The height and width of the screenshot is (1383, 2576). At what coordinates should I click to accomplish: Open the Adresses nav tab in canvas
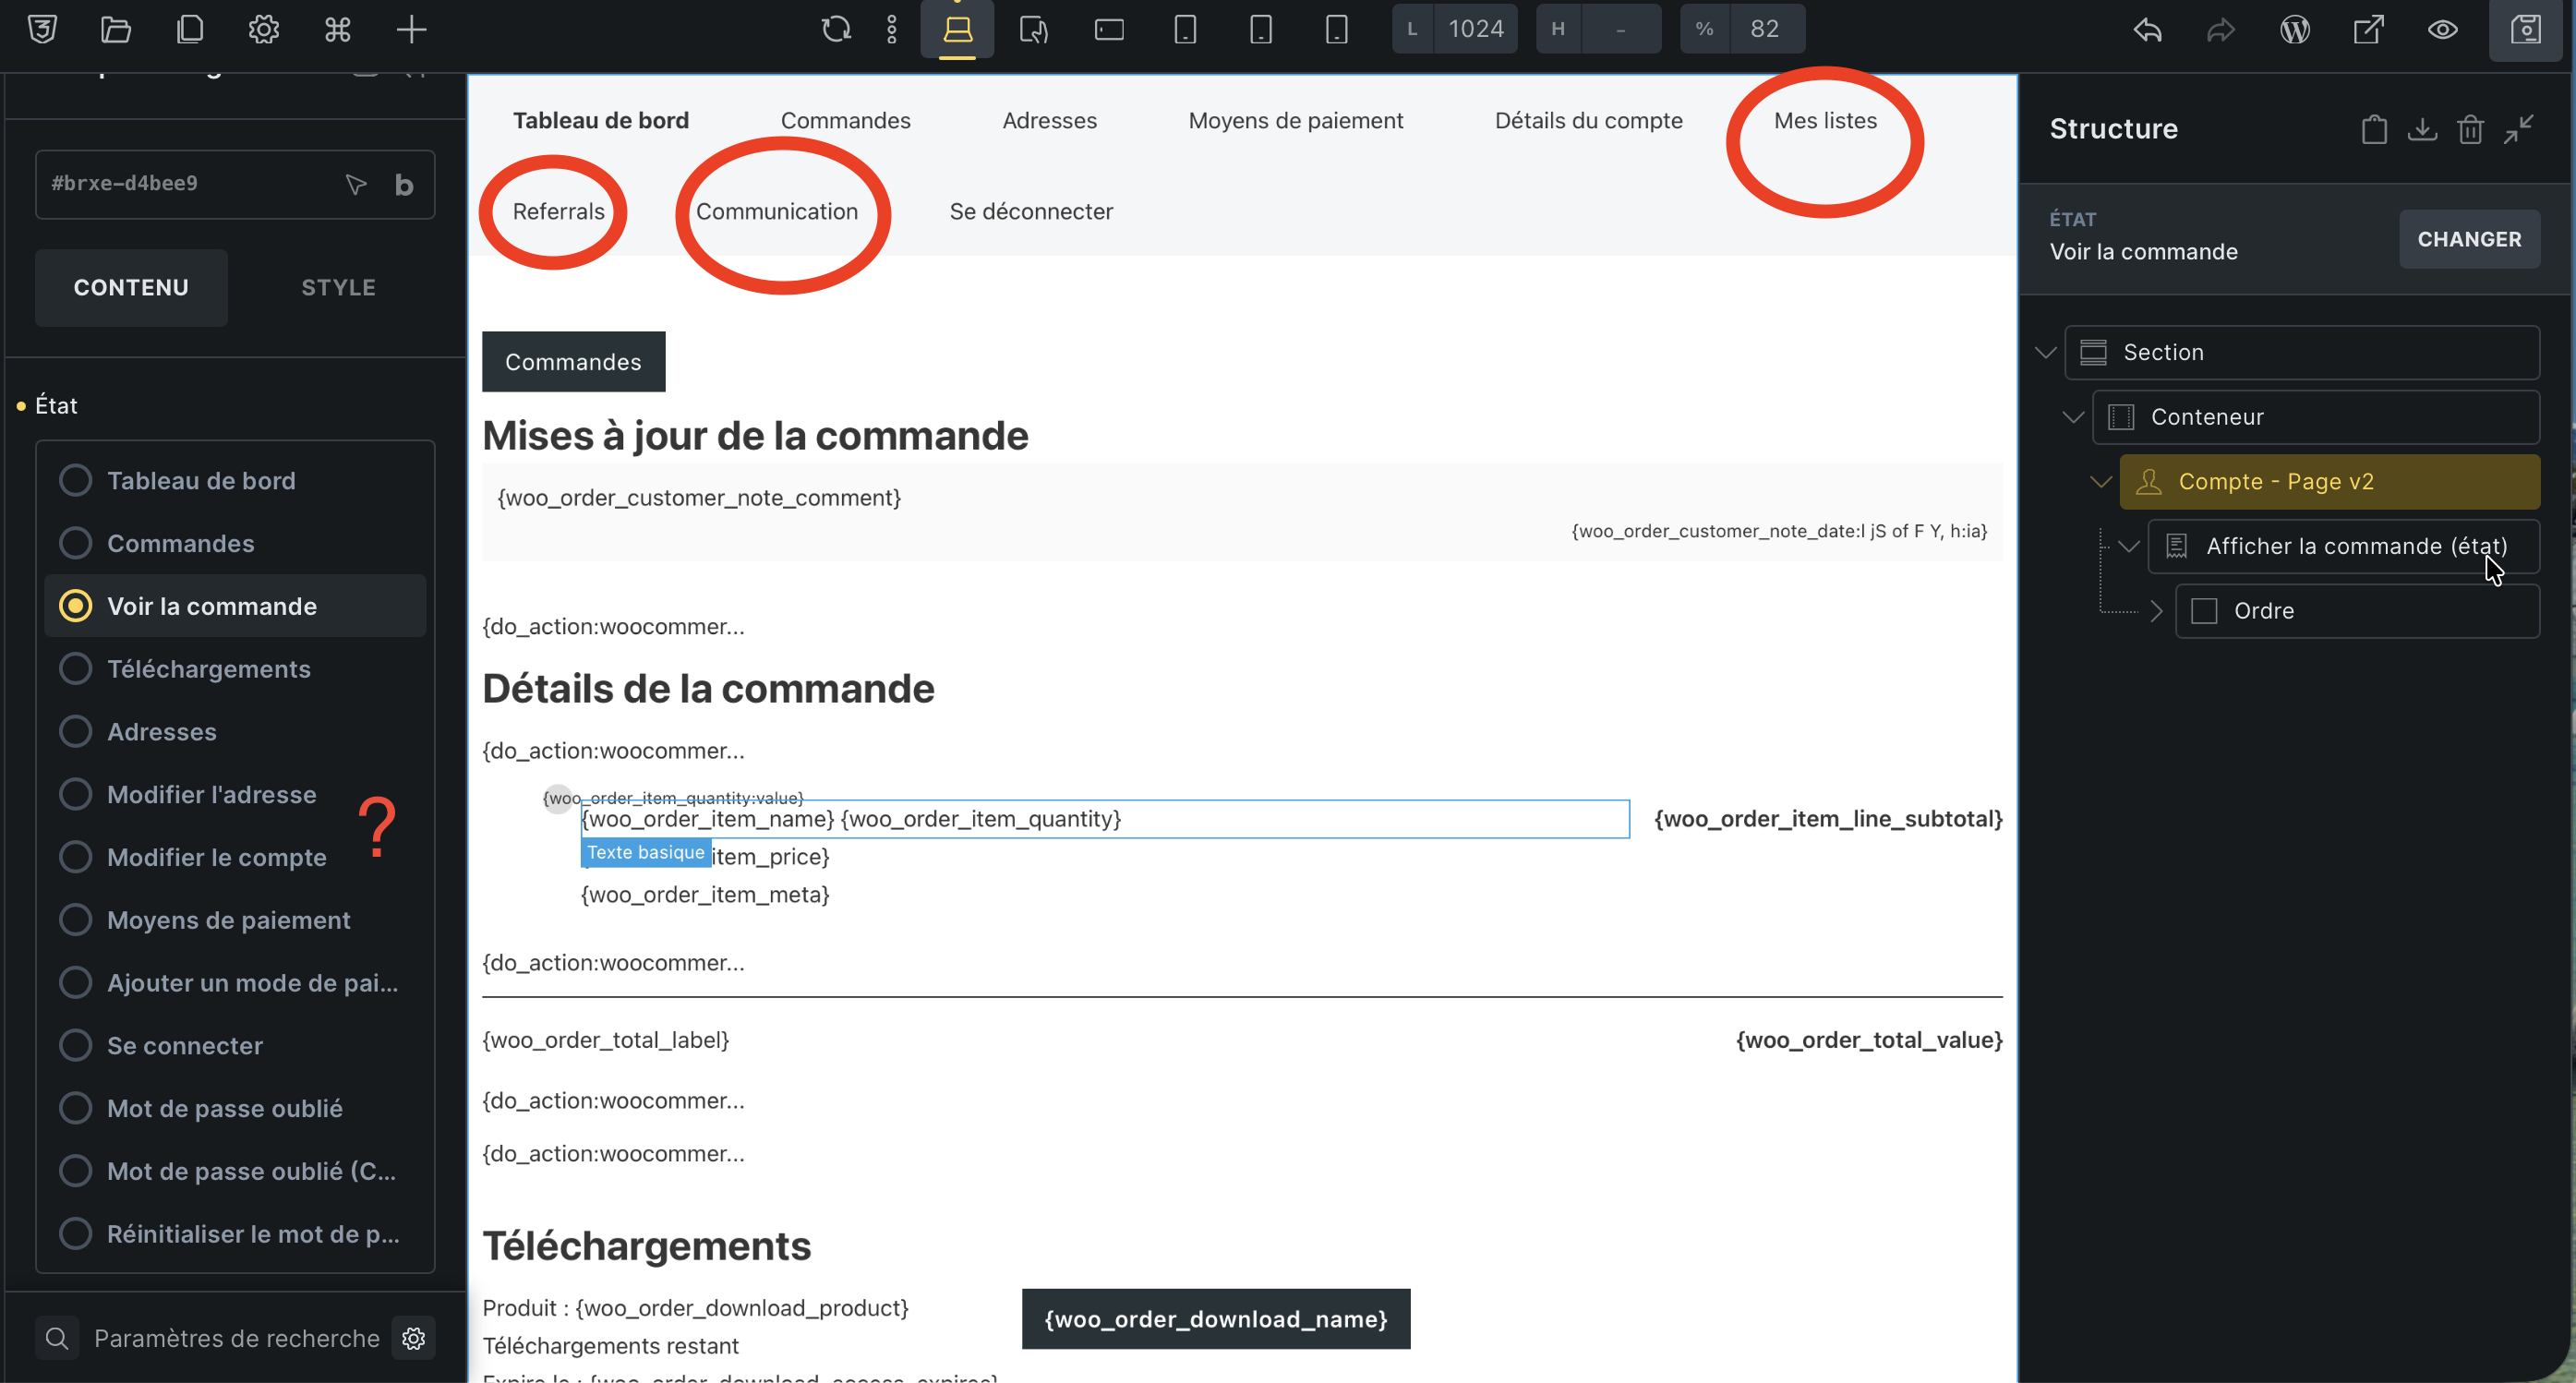click(1049, 120)
